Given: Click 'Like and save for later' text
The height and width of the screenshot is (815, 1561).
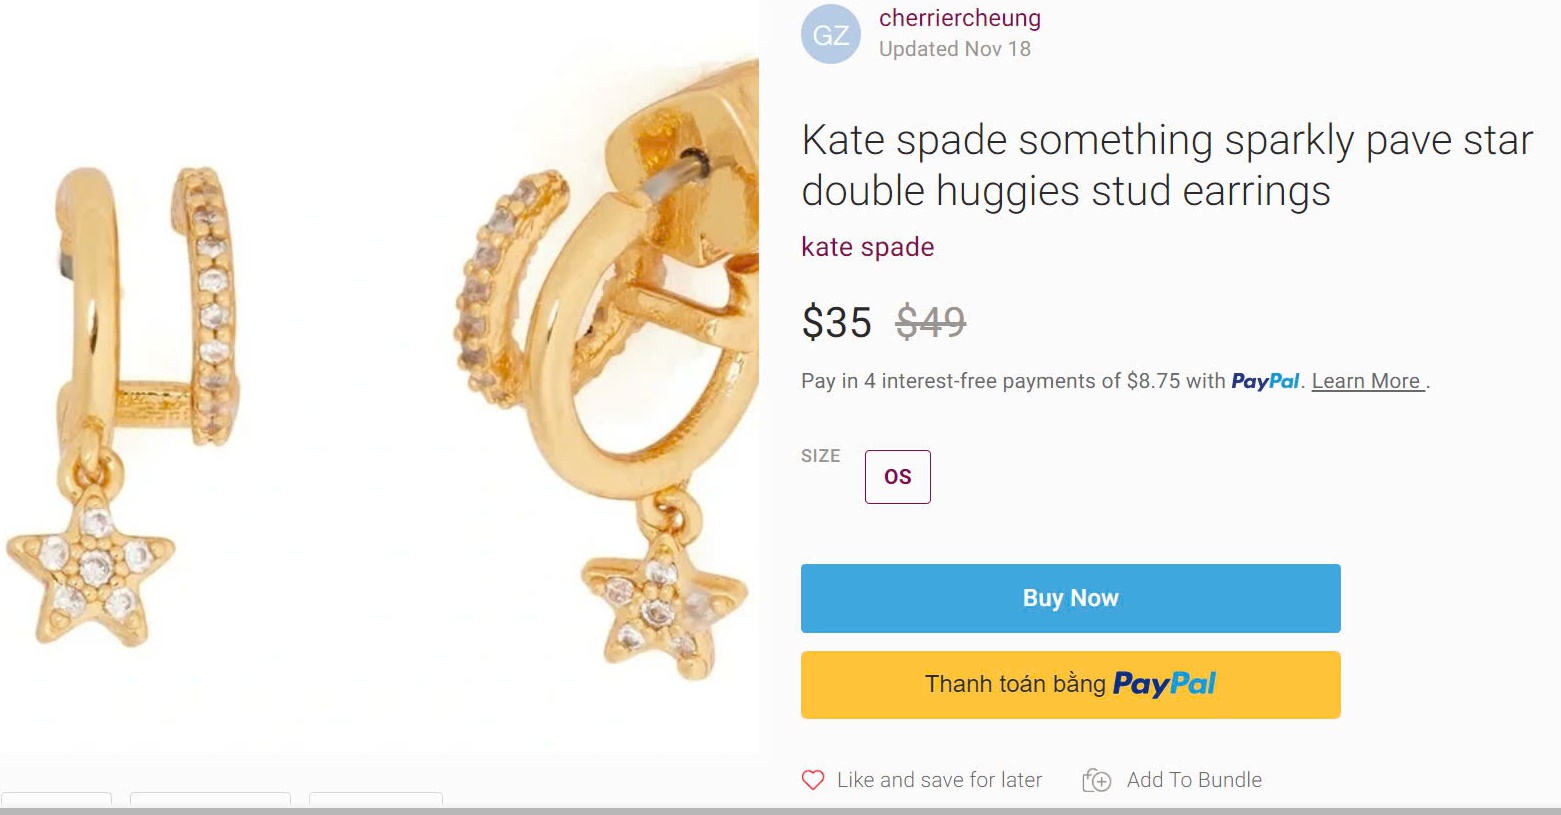Looking at the screenshot, I should tap(939, 780).
